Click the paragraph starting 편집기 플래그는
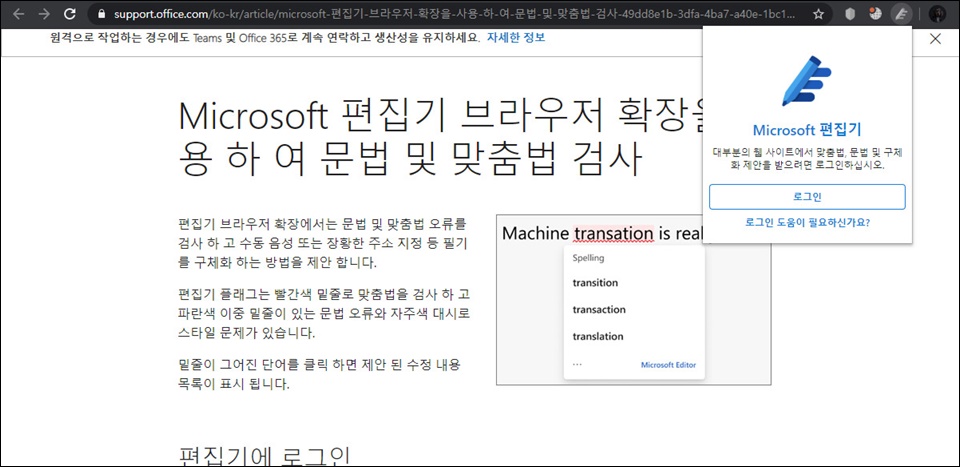 click(x=324, y=313)
